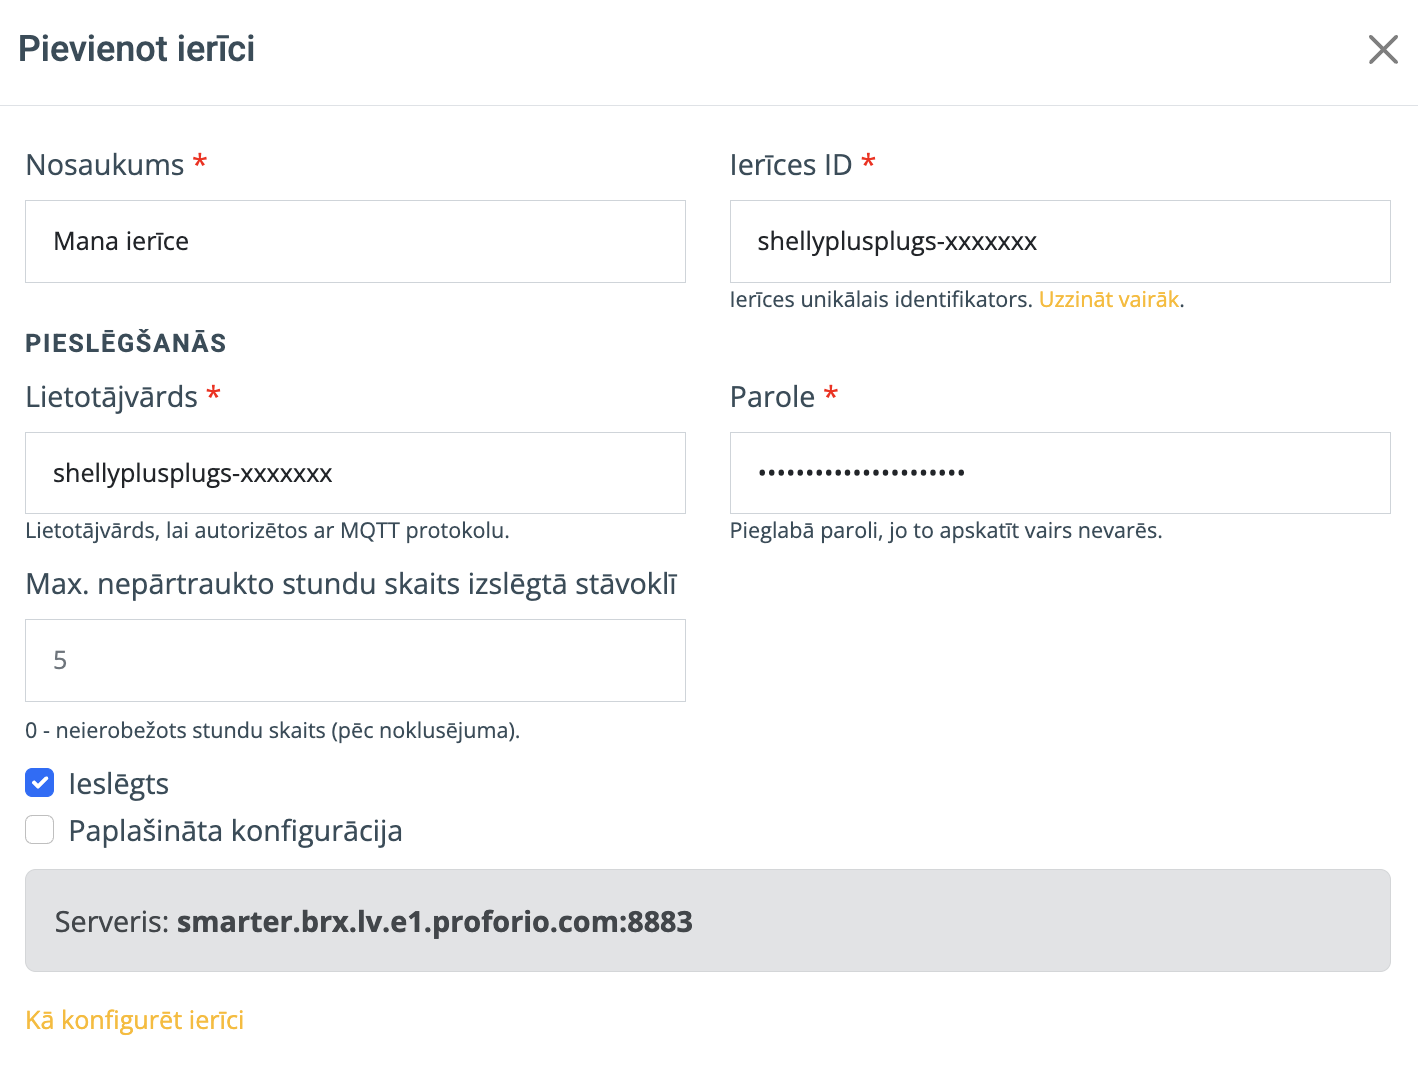Viewport: 1418px width, 1072px height.
Task: Focus the max hours field showing 5
Action: (x=355, y=660)
